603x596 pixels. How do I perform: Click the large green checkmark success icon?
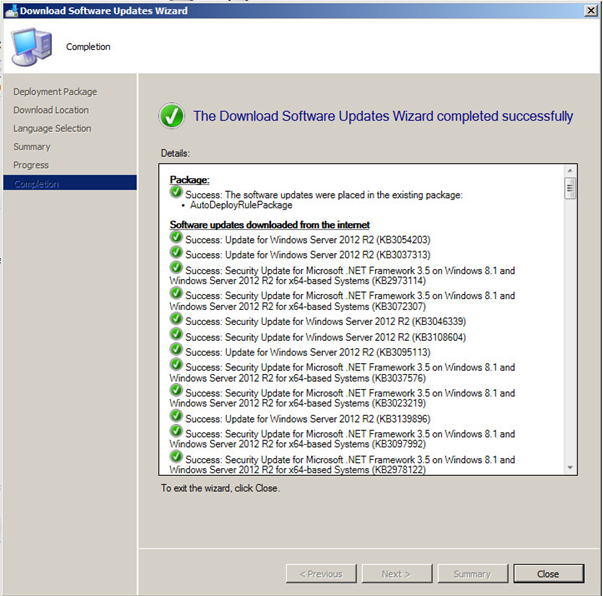point(172,116)
